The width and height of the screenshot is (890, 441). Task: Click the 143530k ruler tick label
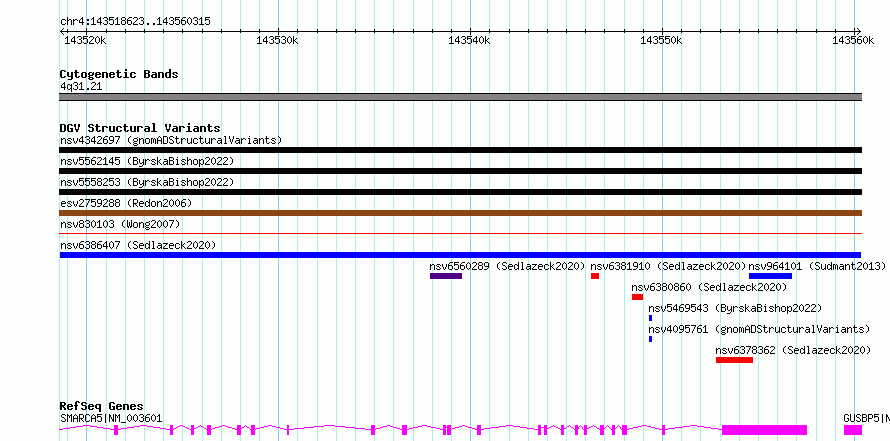278,41
